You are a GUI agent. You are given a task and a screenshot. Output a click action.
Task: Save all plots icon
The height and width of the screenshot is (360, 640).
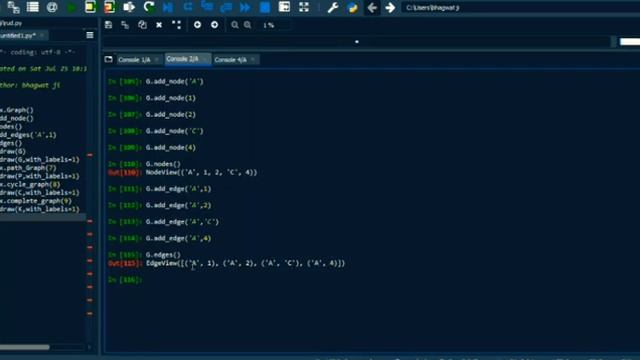pos(125,25)
